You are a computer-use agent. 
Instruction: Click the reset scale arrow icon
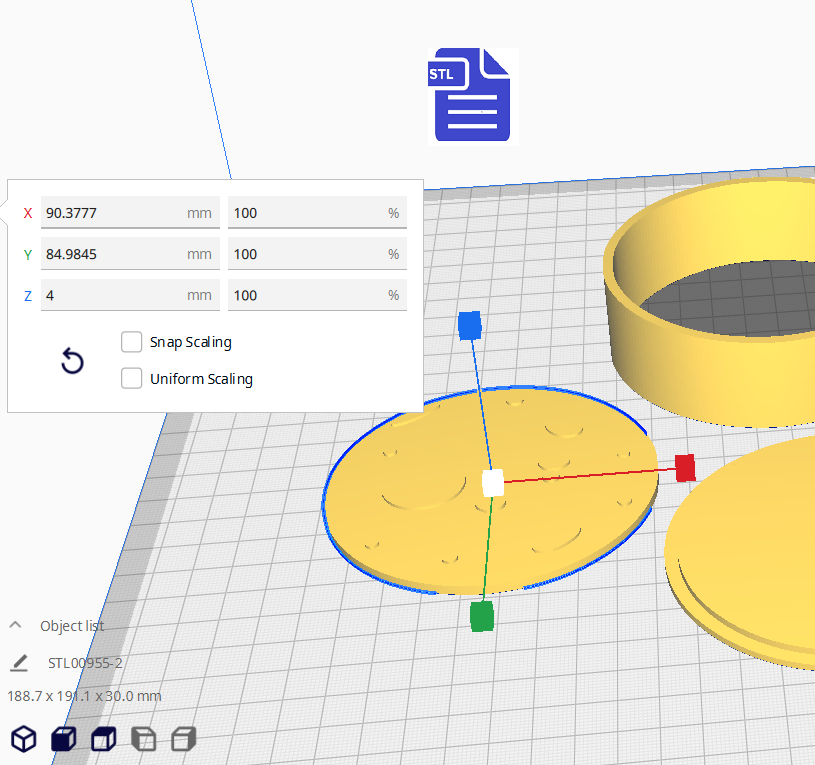pos(72,361)
